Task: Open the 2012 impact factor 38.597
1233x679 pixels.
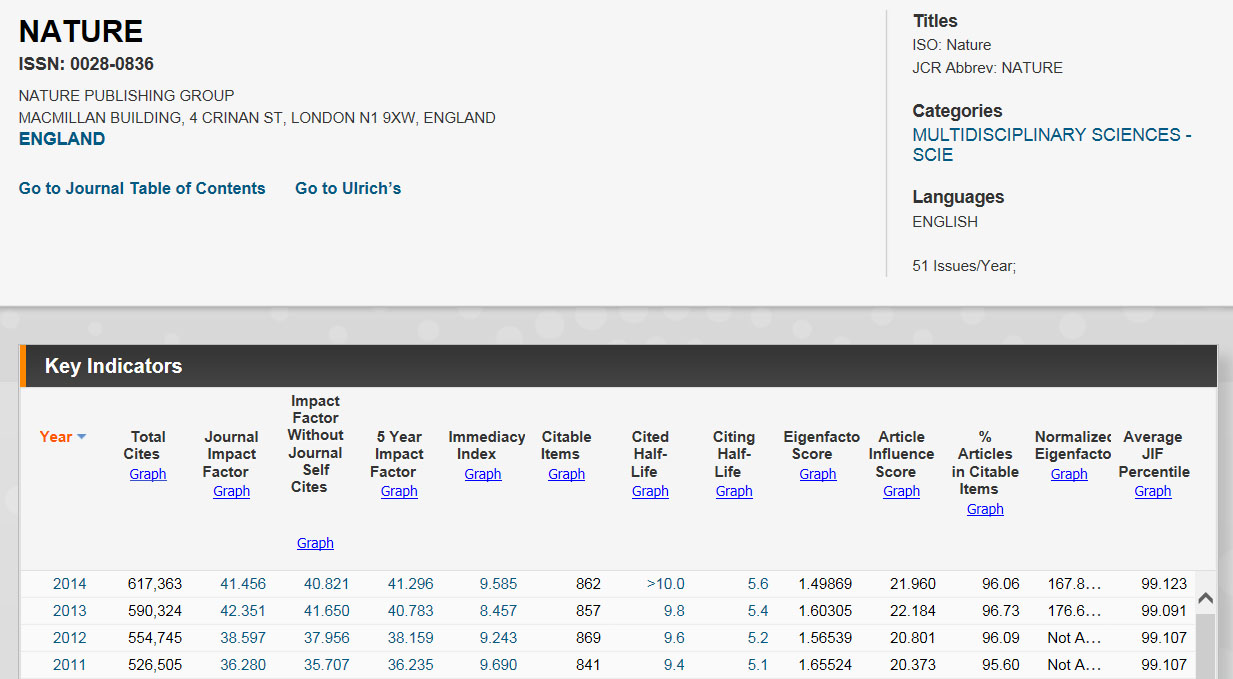Action: [x=243, y=638]
